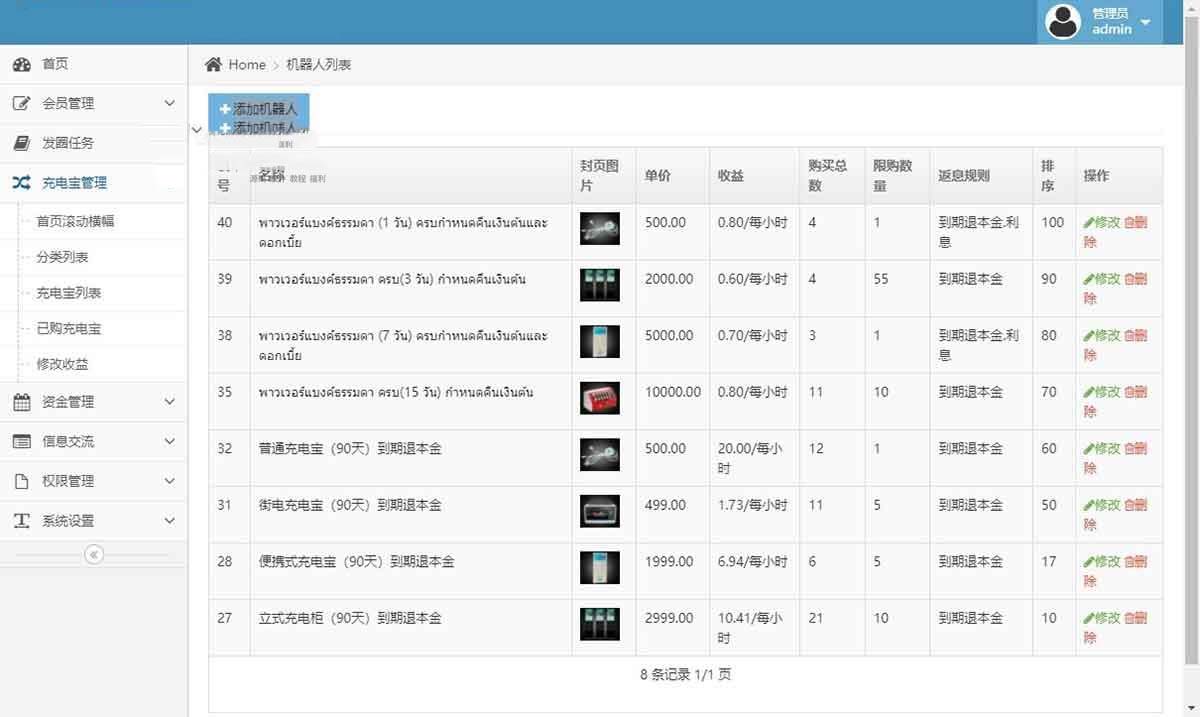Open the admin account dropdown arrow
Screen dimensions: 1200x717
pos(1146,22)
